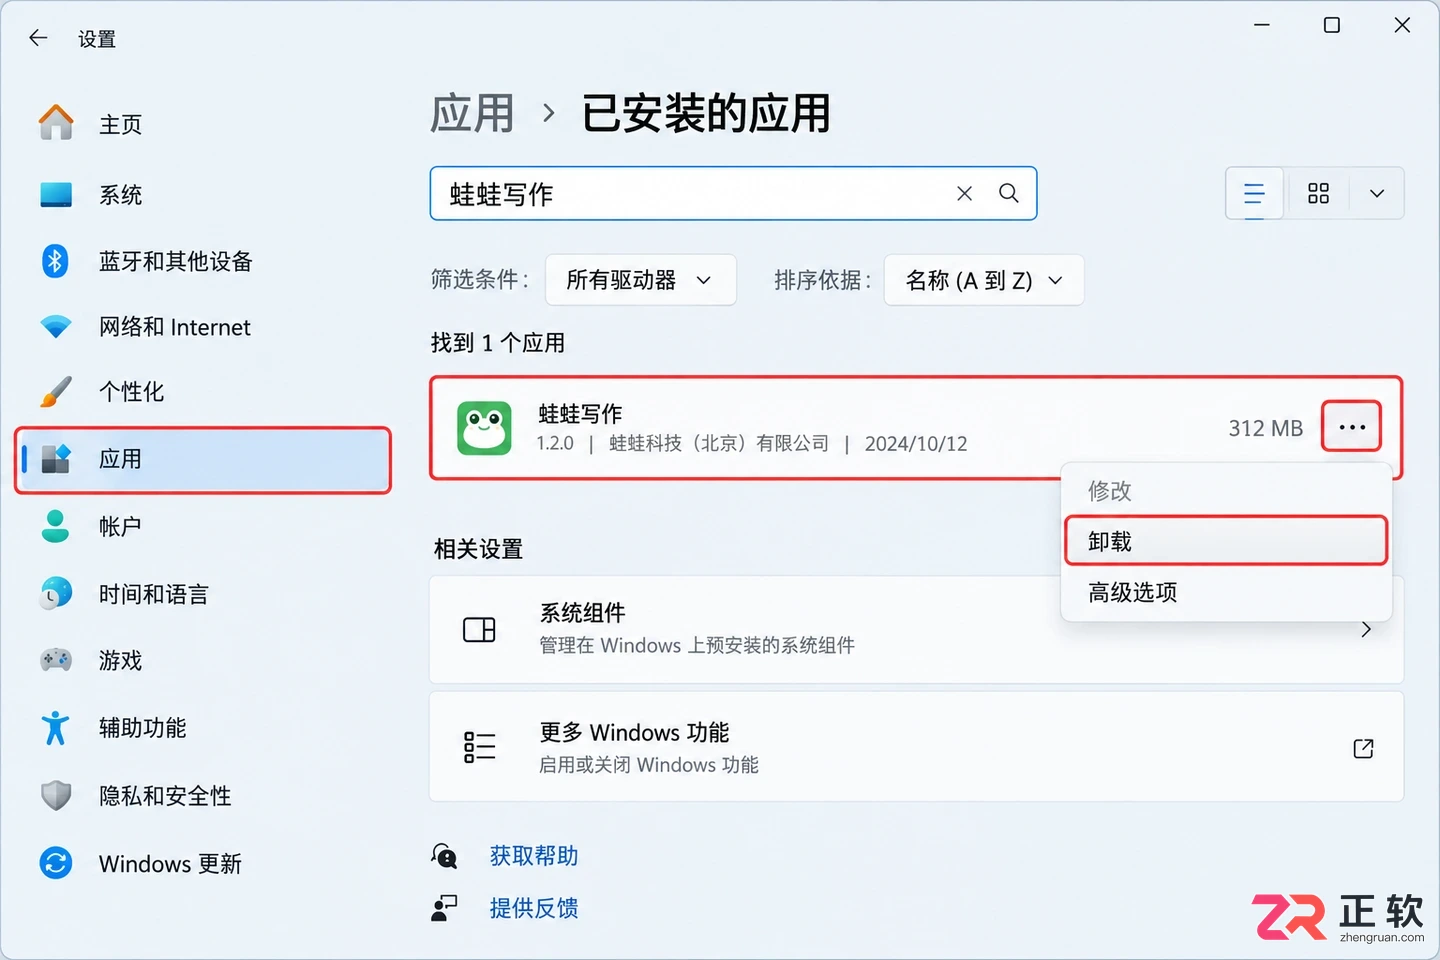1440x960 pixels.
Task: Click the 更多 Windows 功能 list icon
Action: click(479, 747)
